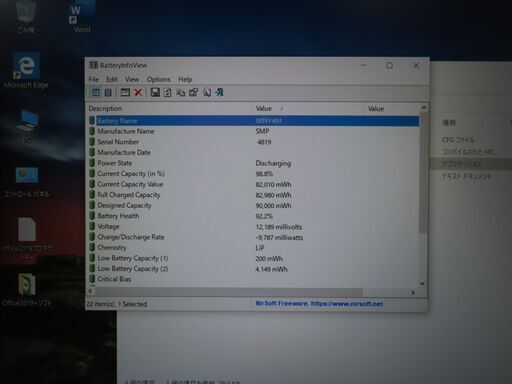Click the vertical scrollbar up arrow
Image resolution: width=512 pixels, height=384 pixels.
point(423,108)
